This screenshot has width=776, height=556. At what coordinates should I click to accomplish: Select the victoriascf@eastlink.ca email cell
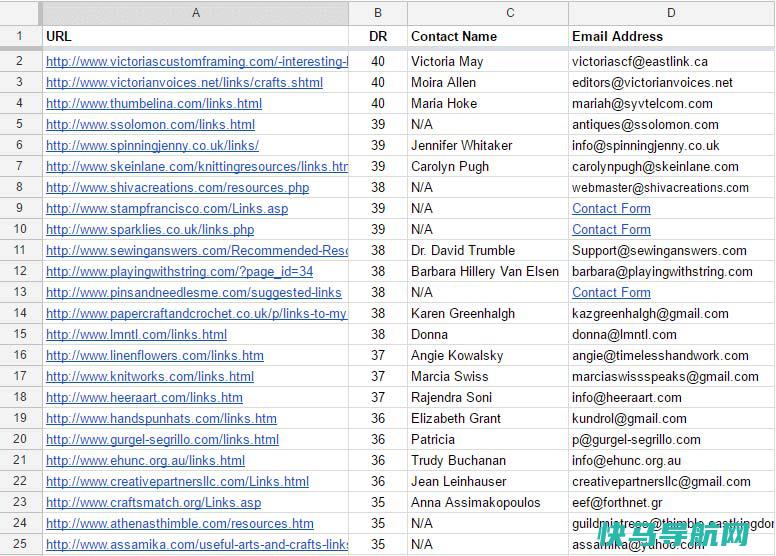point(672,61)
